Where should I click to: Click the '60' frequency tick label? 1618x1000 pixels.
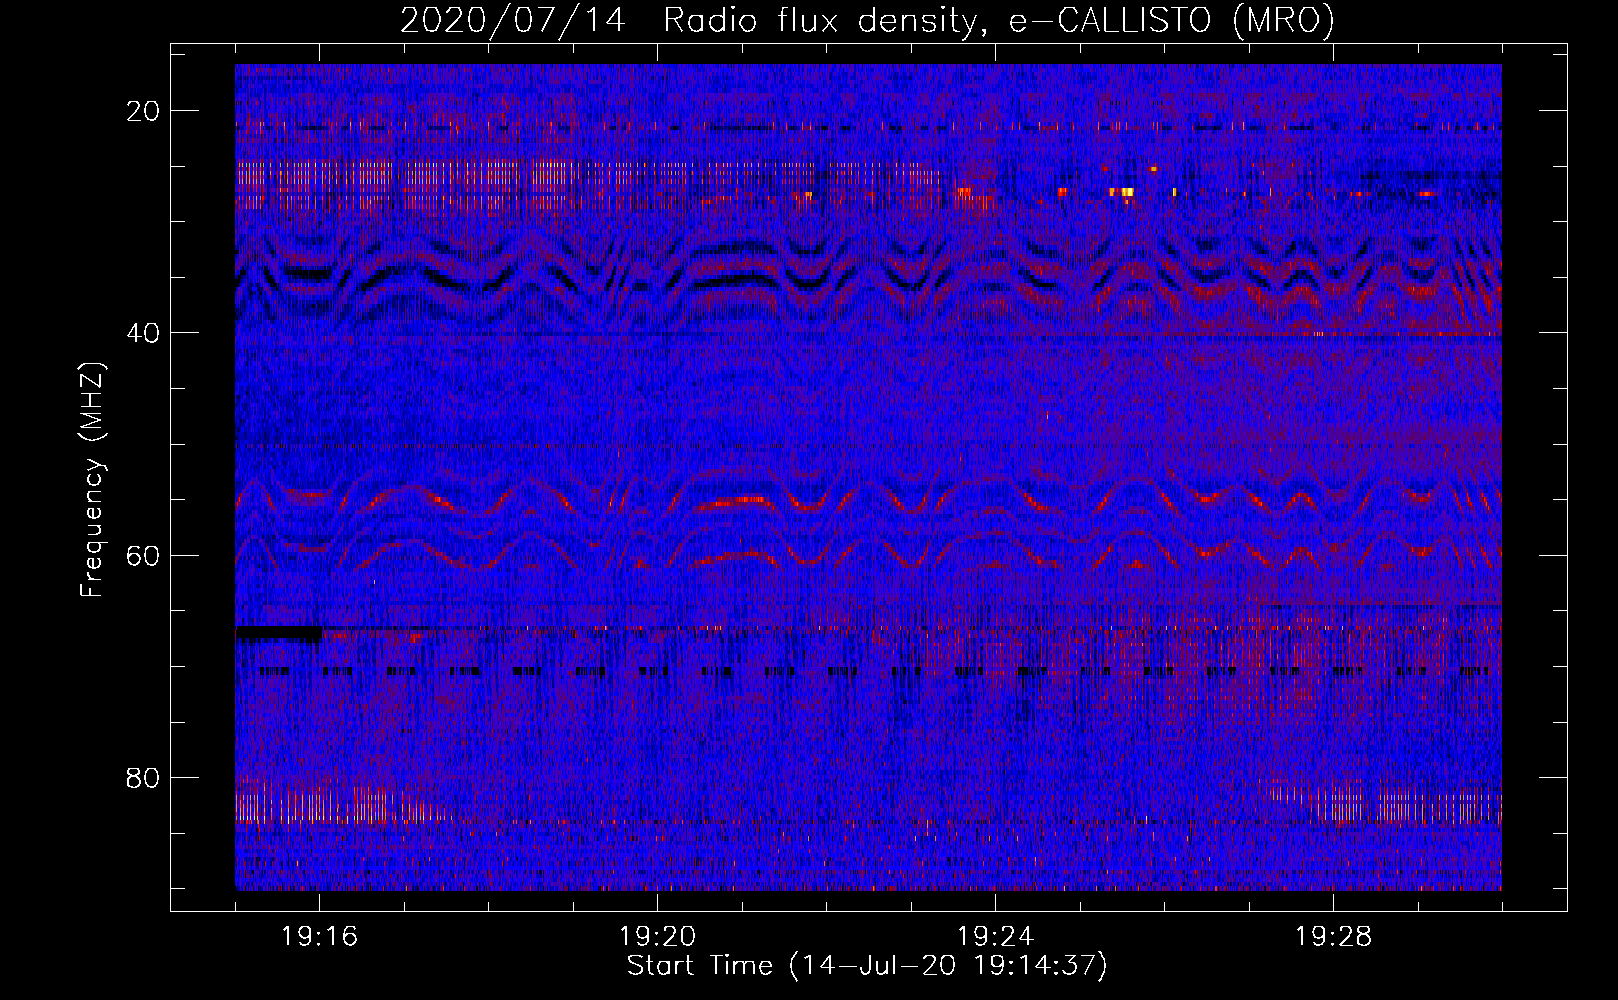pyautogui.click(x=143, y=555)
